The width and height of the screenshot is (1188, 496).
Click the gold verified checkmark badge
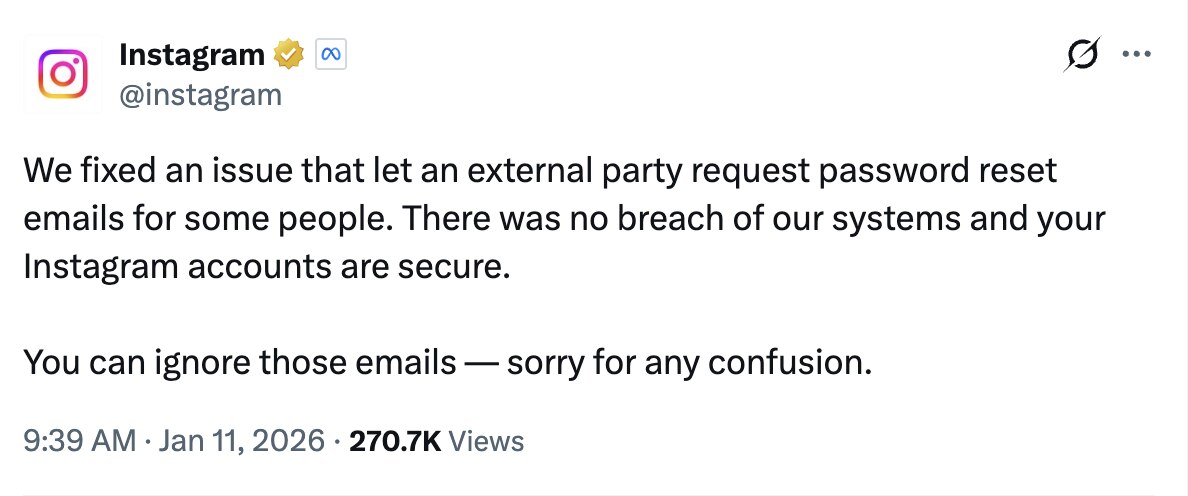click(x=290, y=55)
